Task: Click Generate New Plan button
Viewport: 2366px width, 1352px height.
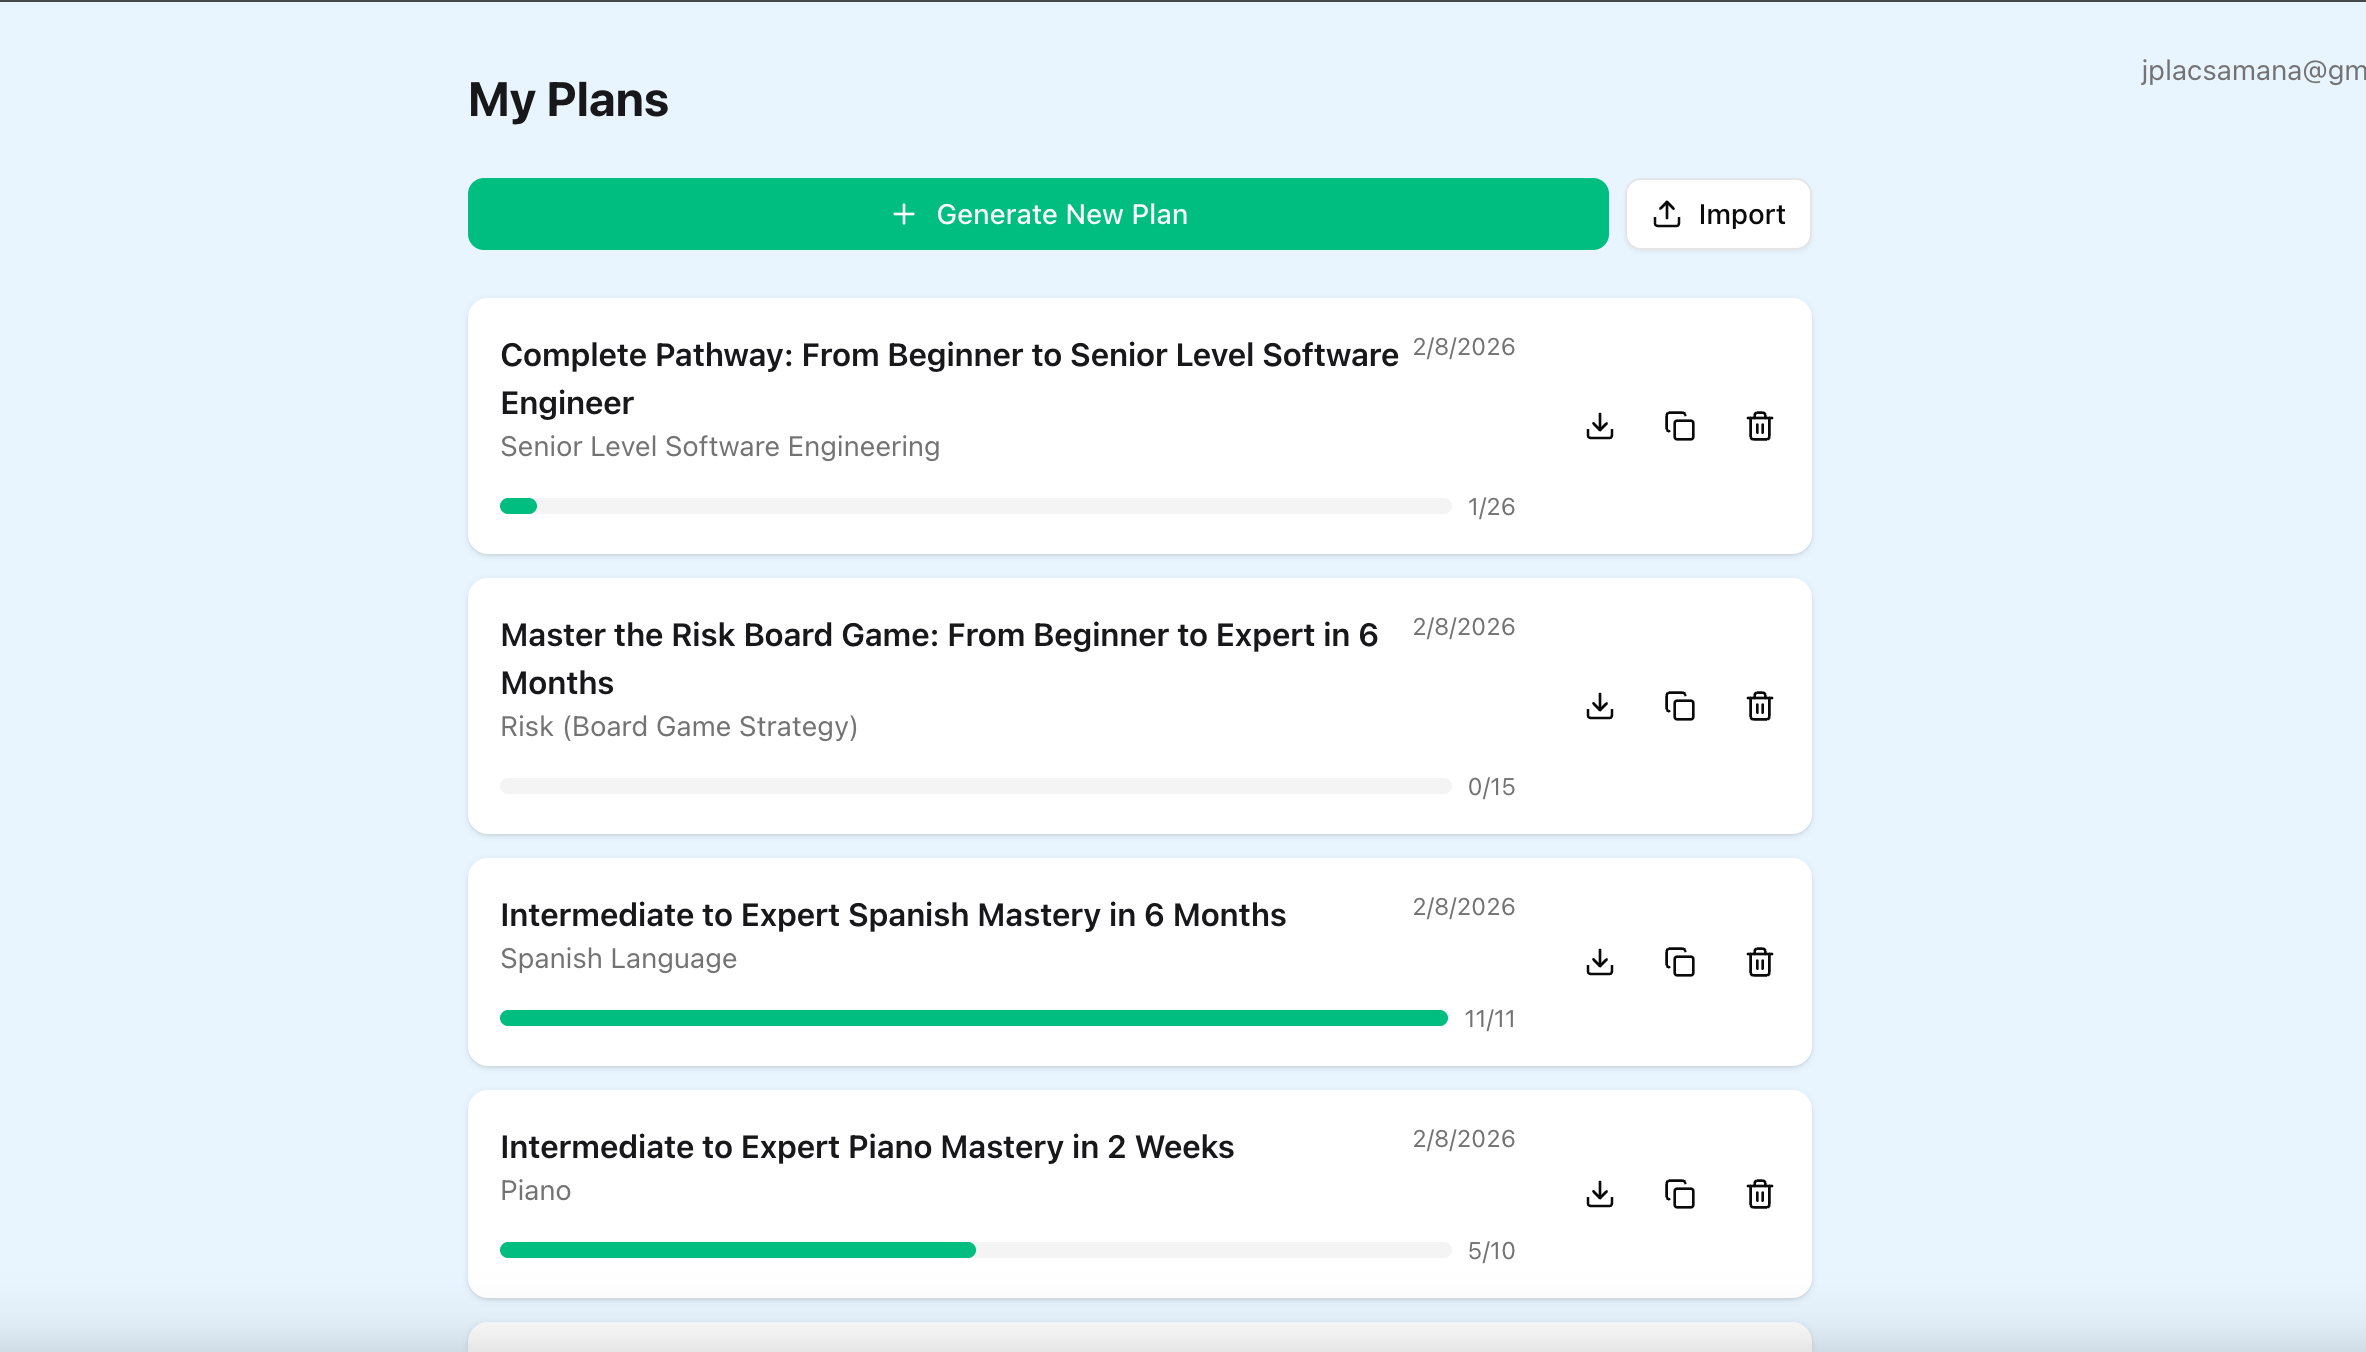Action: 1038,214
